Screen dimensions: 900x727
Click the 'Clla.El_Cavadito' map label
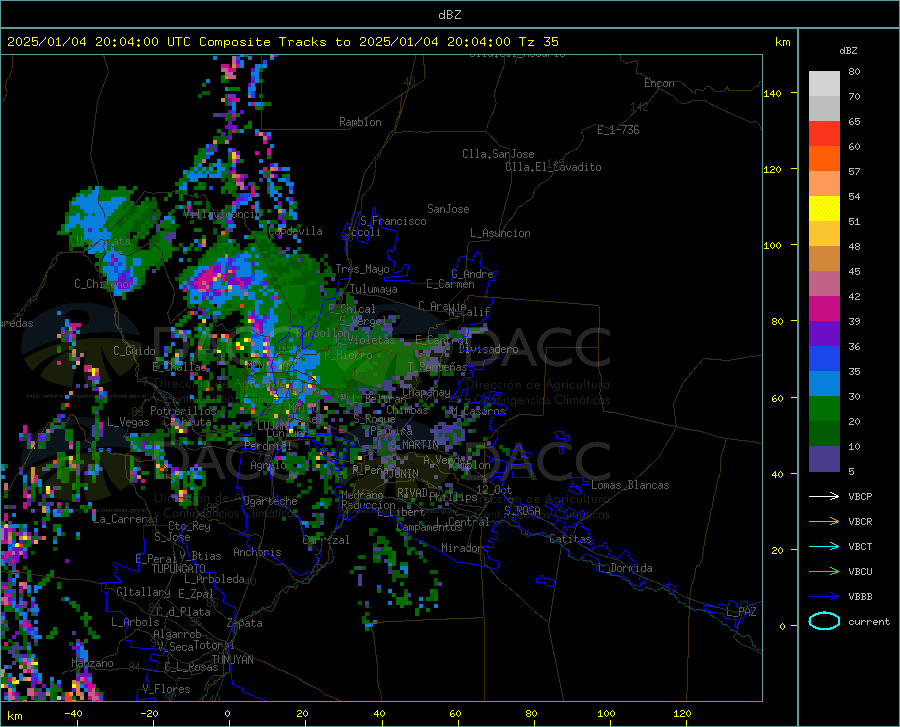point(553,167)
